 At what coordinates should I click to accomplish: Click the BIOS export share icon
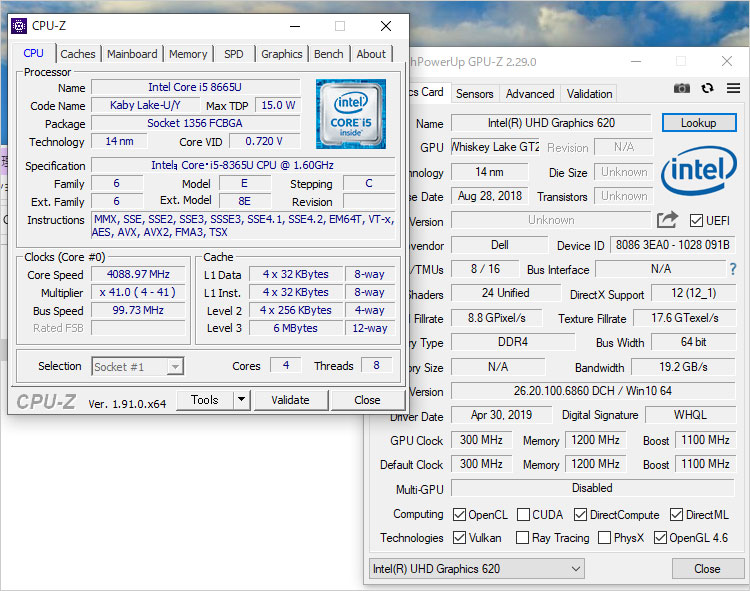click(667, 220)
